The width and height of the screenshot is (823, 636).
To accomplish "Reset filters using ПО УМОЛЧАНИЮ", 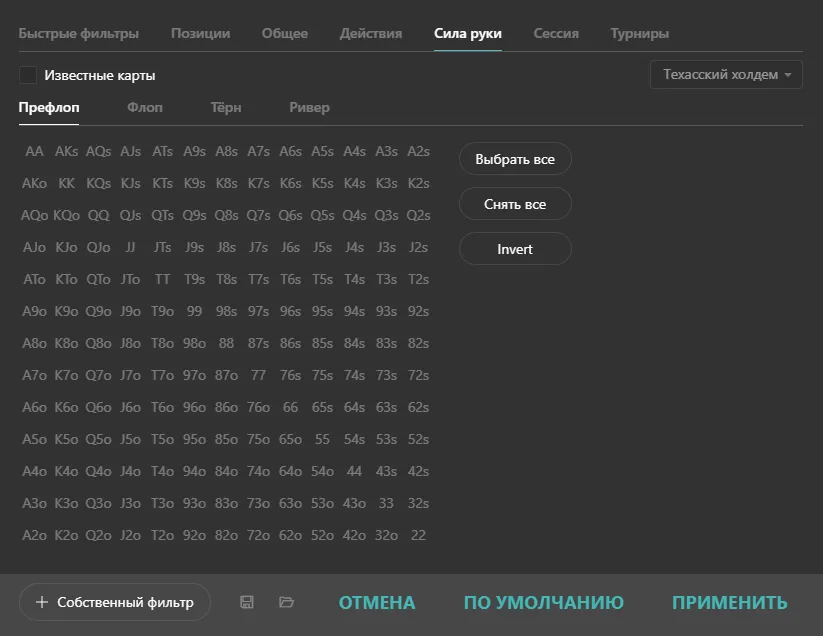I will click(543, 602).
